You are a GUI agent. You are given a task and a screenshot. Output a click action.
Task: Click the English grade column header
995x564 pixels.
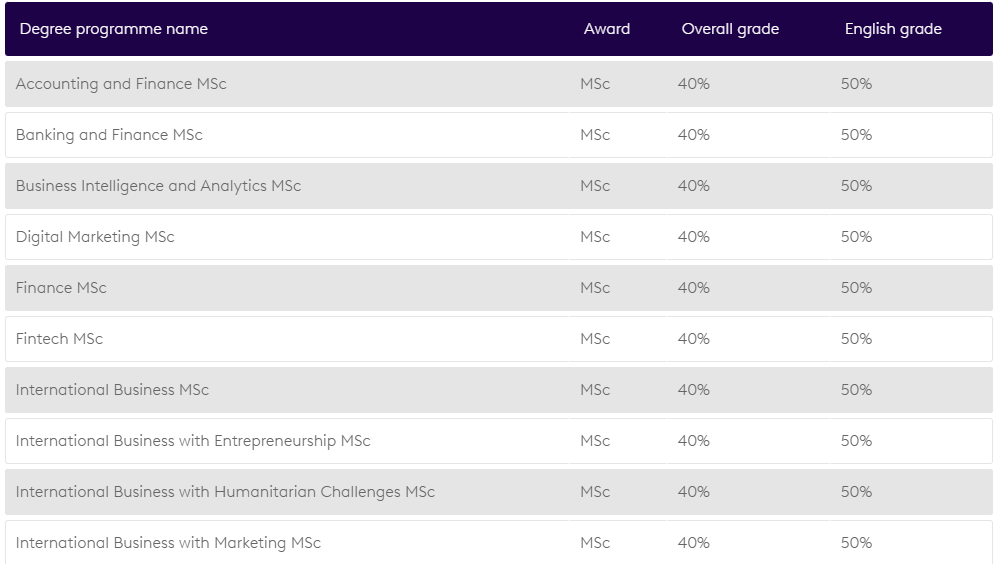(893, 29)
